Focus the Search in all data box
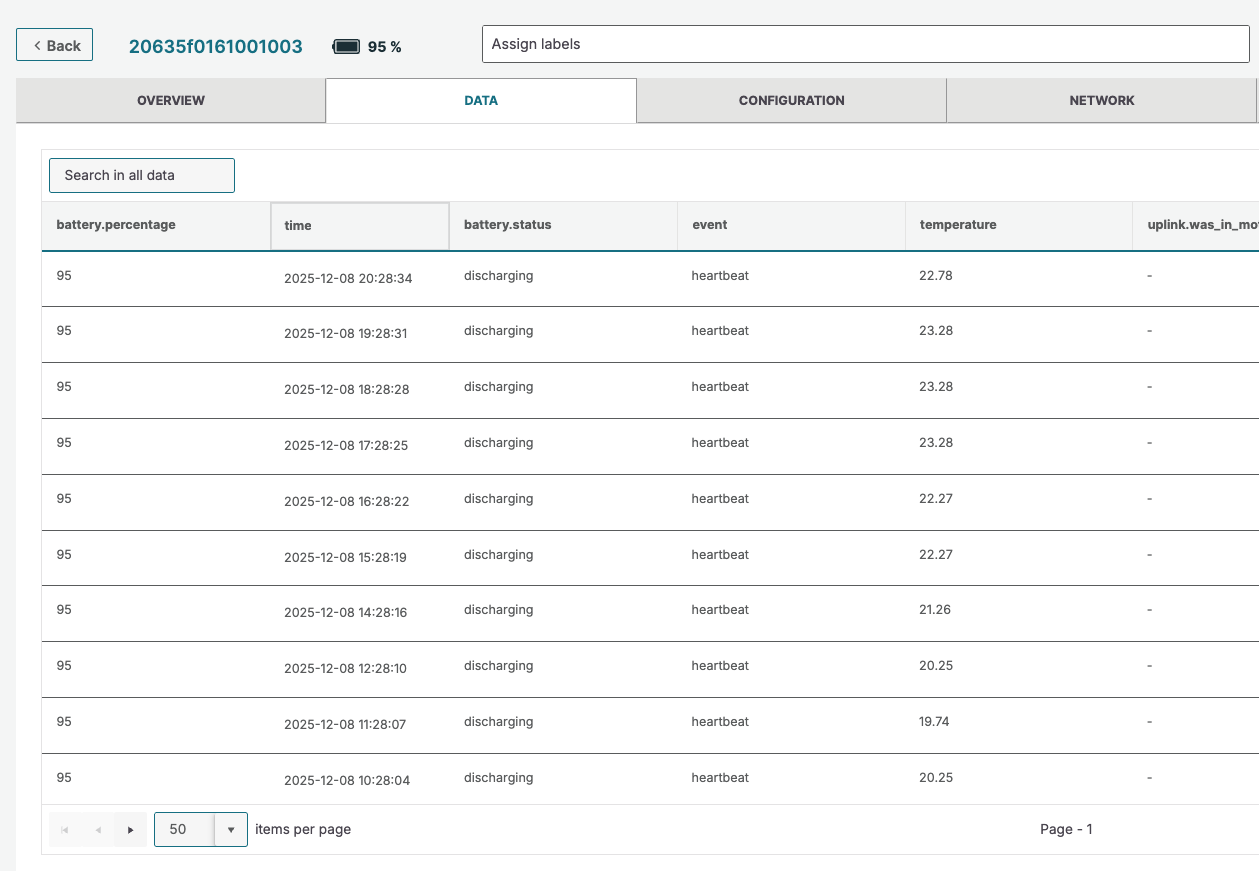1259x871 pixels. (x=142, y=175)
